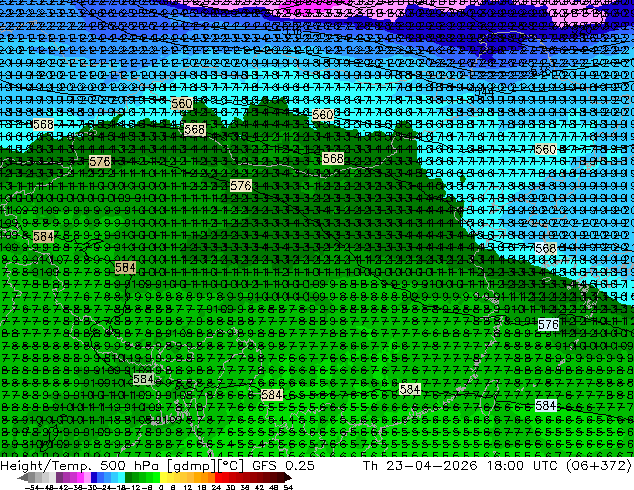The image size is (634, 490).
Task: Click the bright red swatch in the legend
Action: point(218,477)
